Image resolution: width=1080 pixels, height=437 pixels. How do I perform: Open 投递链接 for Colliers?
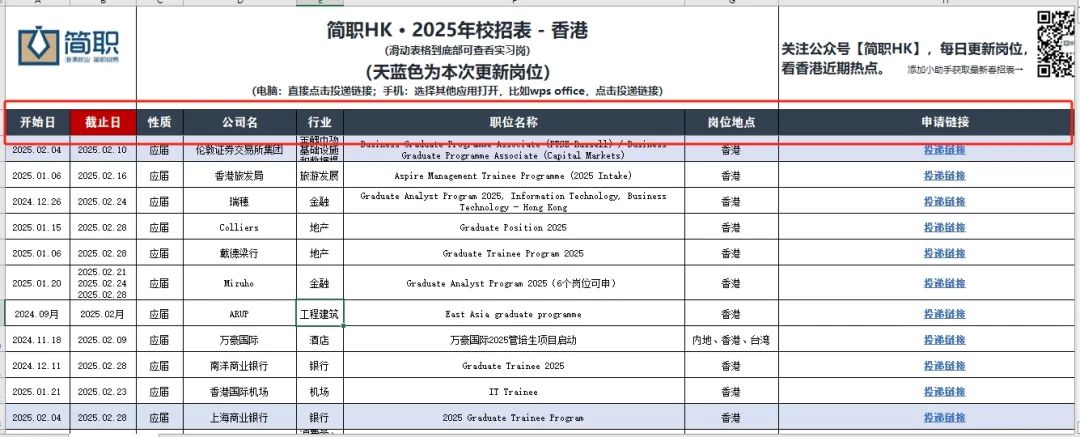point(944,227)
